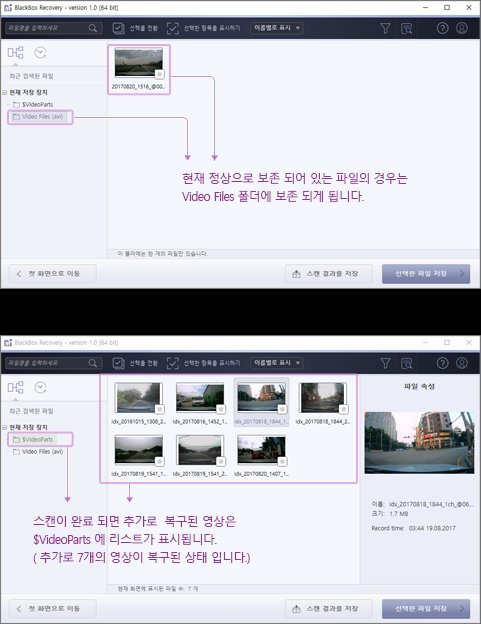Tick the checkbox on thumbnail idx_20170820_1407_1
Image resolution: width=481 pixels, height=624 pixels.
pyautogui.click(x=282, y=462)
